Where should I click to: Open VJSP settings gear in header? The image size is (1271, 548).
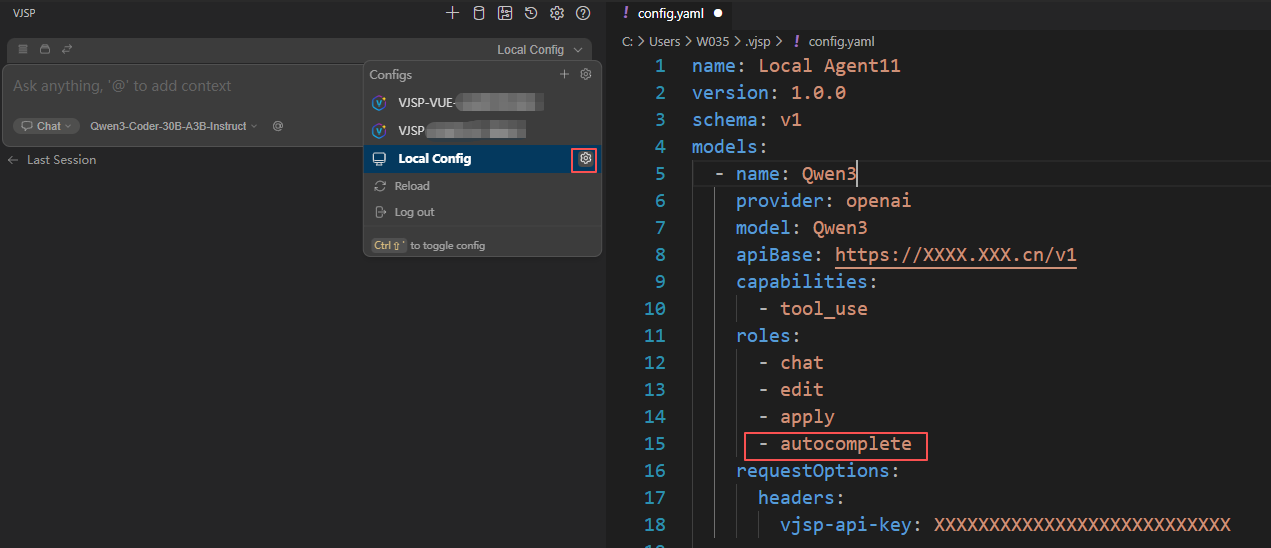tap(557, 13)
